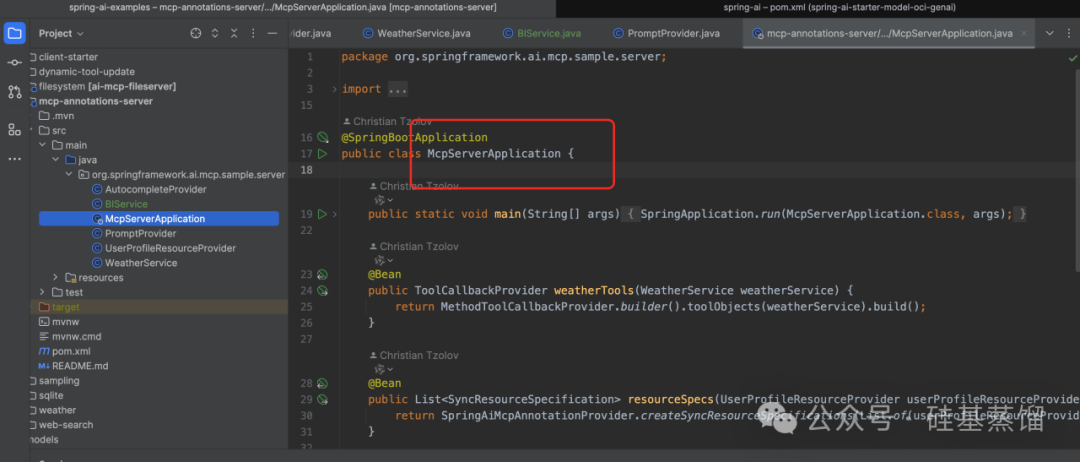Select the sqlite module
Image resolution: width=1080 pixels, height=462 pixels.
tap(51, 395)
